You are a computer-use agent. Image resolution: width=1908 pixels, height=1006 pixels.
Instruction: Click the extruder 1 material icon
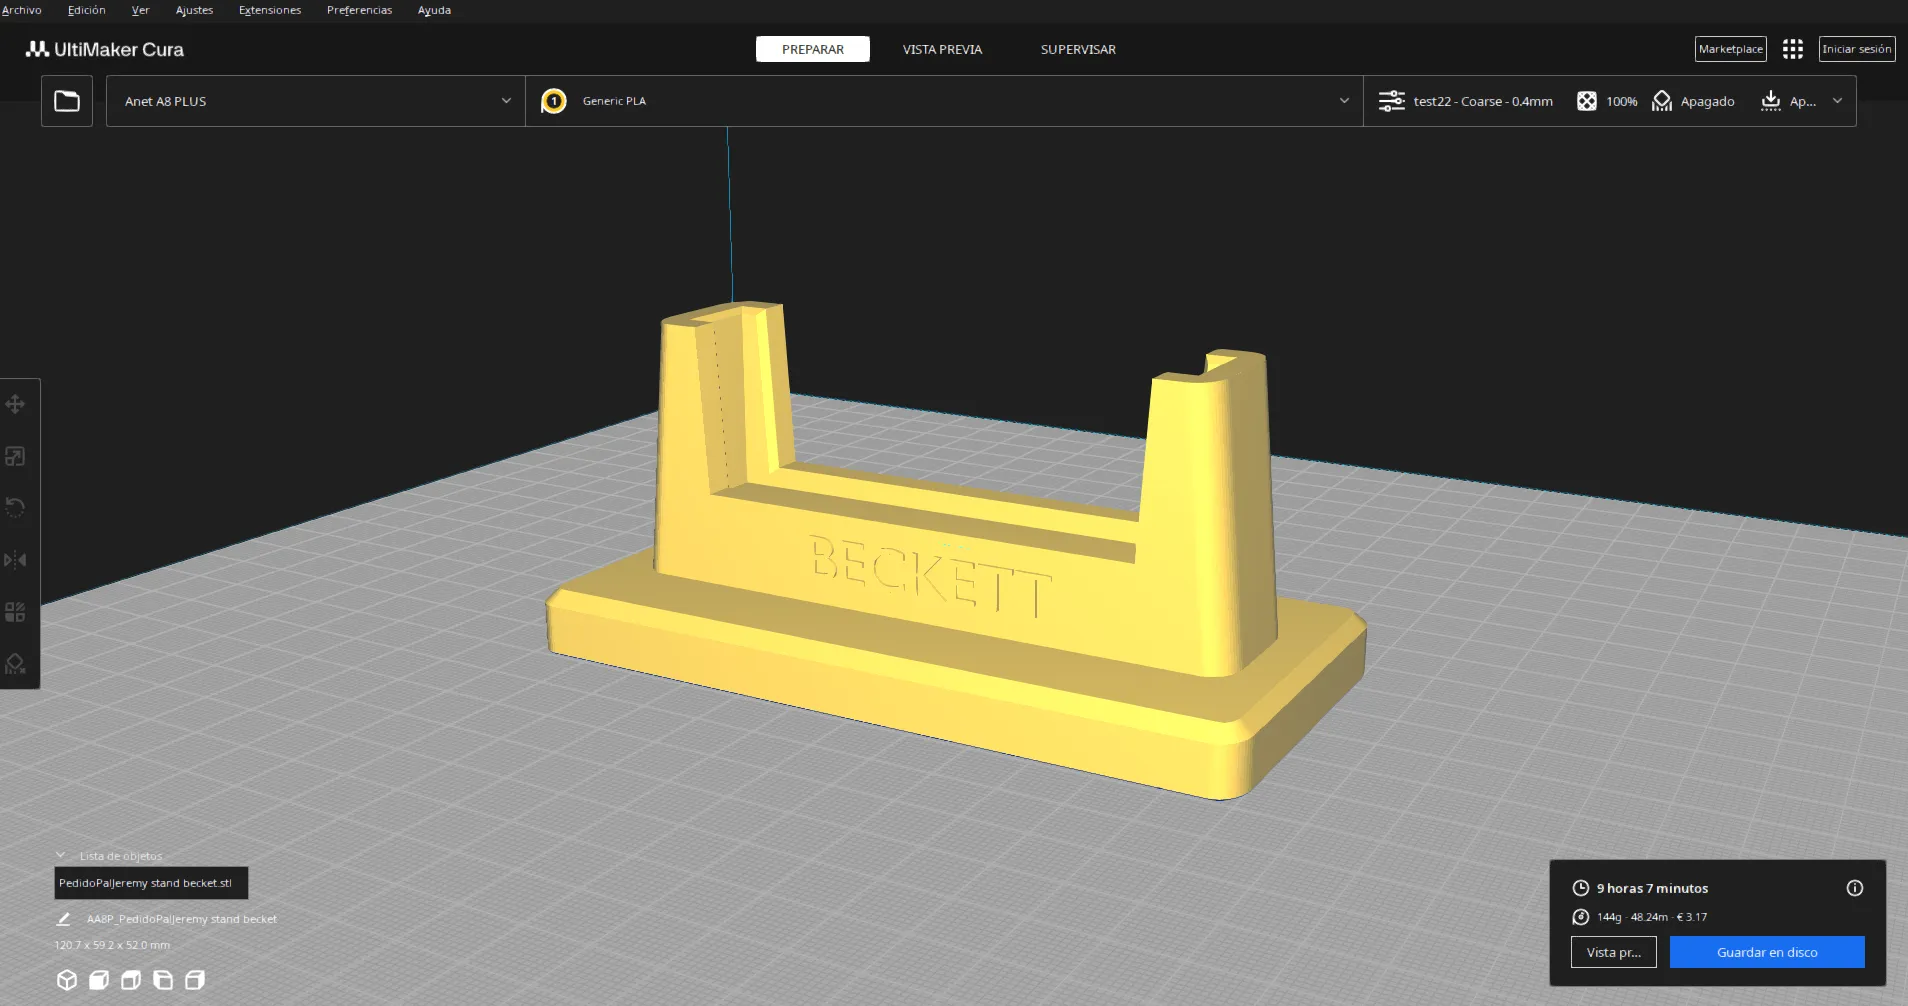554,101
